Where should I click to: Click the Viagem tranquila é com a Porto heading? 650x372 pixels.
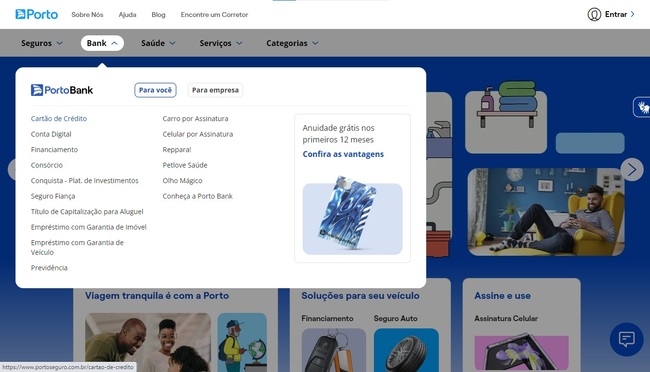tap(157, 296)
